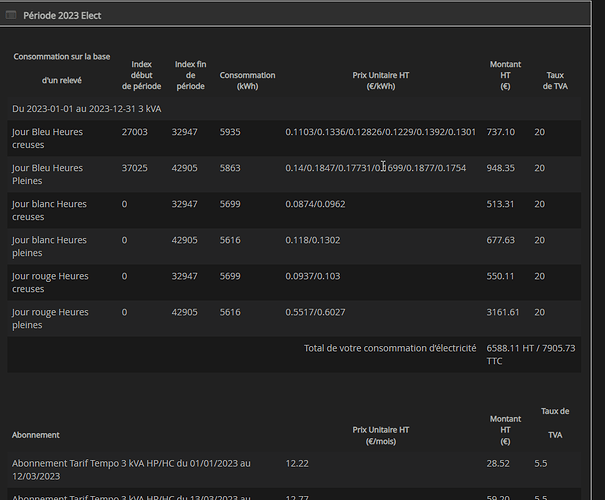Select the Jour Bleu Heures Pleines row label
The width and height of the screenshot is (605, 500).
click(47, 174)
